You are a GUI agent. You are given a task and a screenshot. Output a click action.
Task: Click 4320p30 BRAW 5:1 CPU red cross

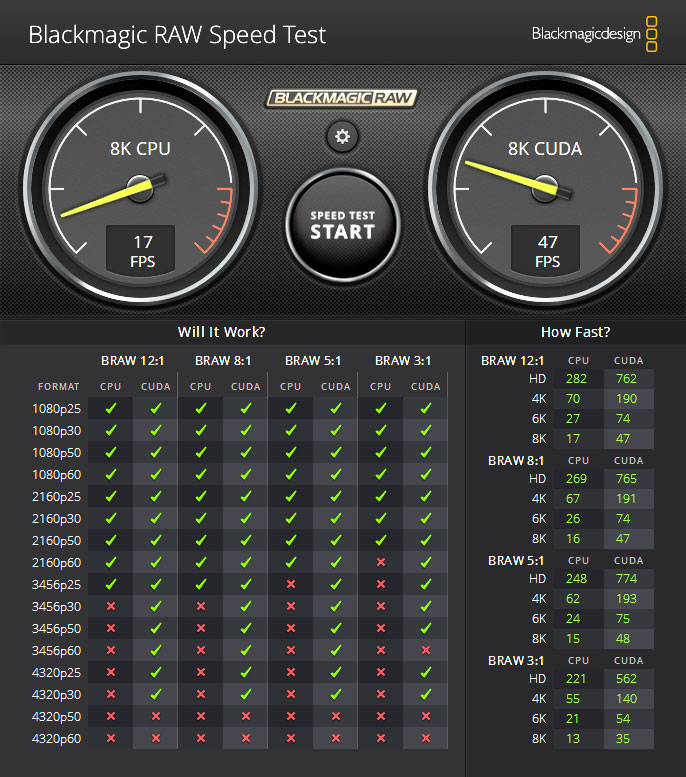tap(290, 694)
